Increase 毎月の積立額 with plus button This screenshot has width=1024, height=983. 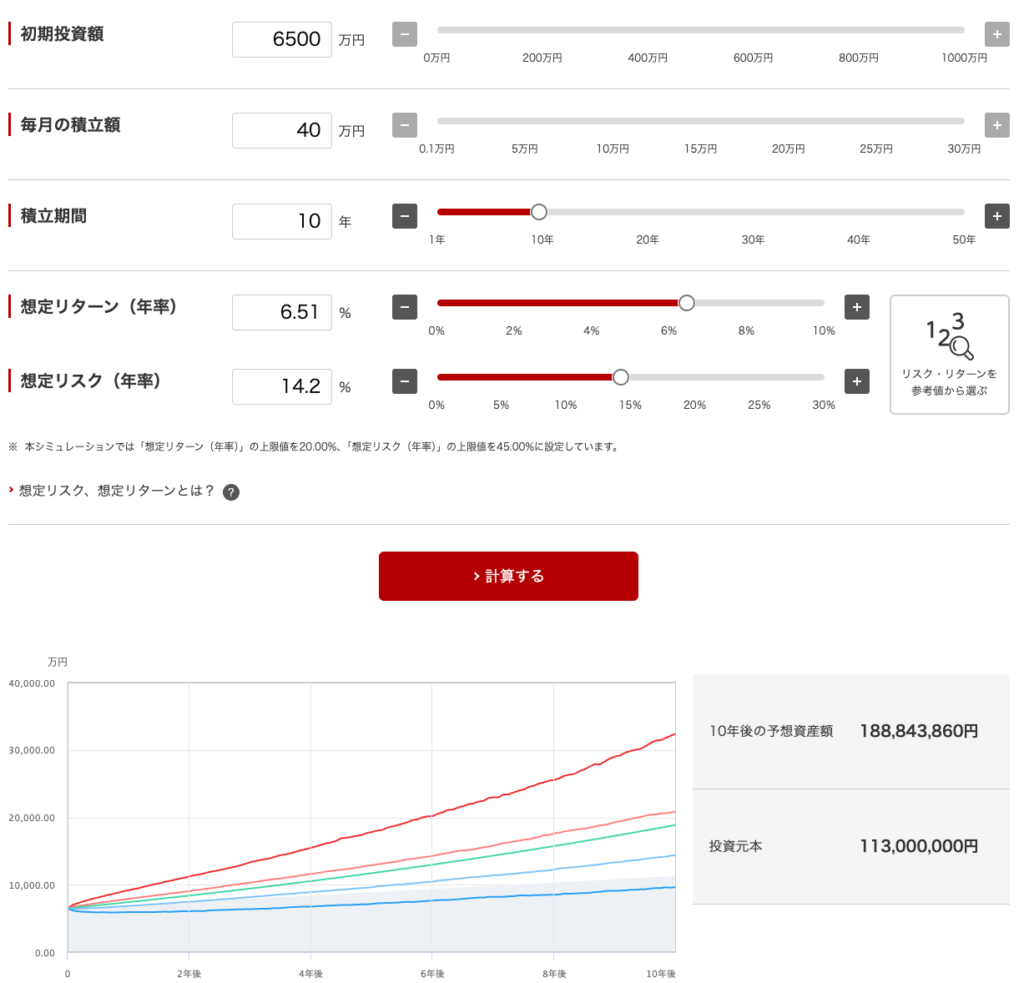[996, 126]
